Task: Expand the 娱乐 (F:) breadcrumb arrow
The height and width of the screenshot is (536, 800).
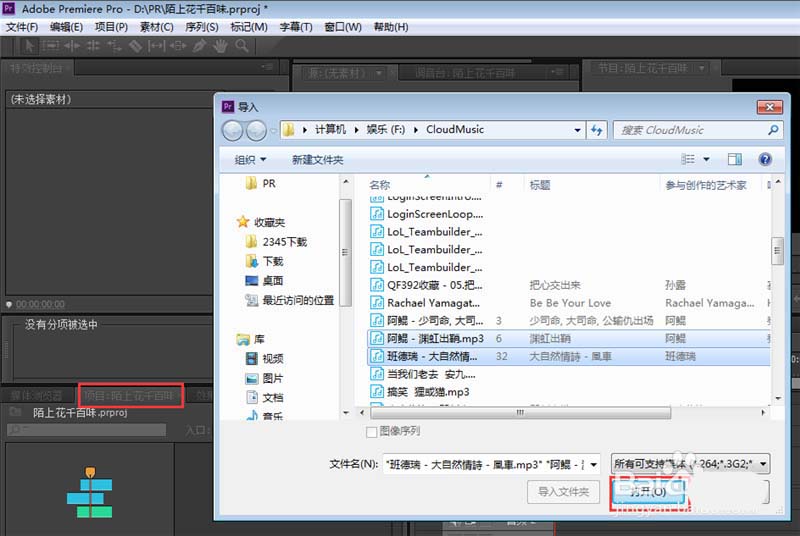Action: (x=416, y=130)
